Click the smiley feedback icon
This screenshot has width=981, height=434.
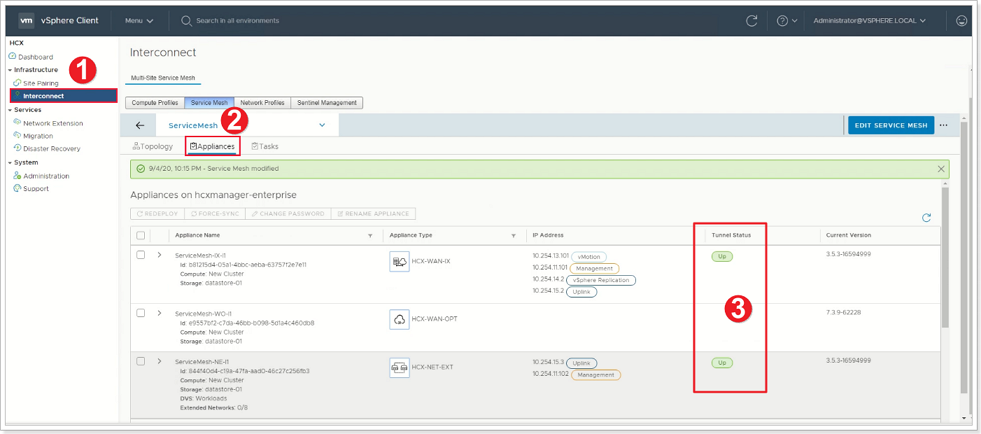[x=961, y=20]
